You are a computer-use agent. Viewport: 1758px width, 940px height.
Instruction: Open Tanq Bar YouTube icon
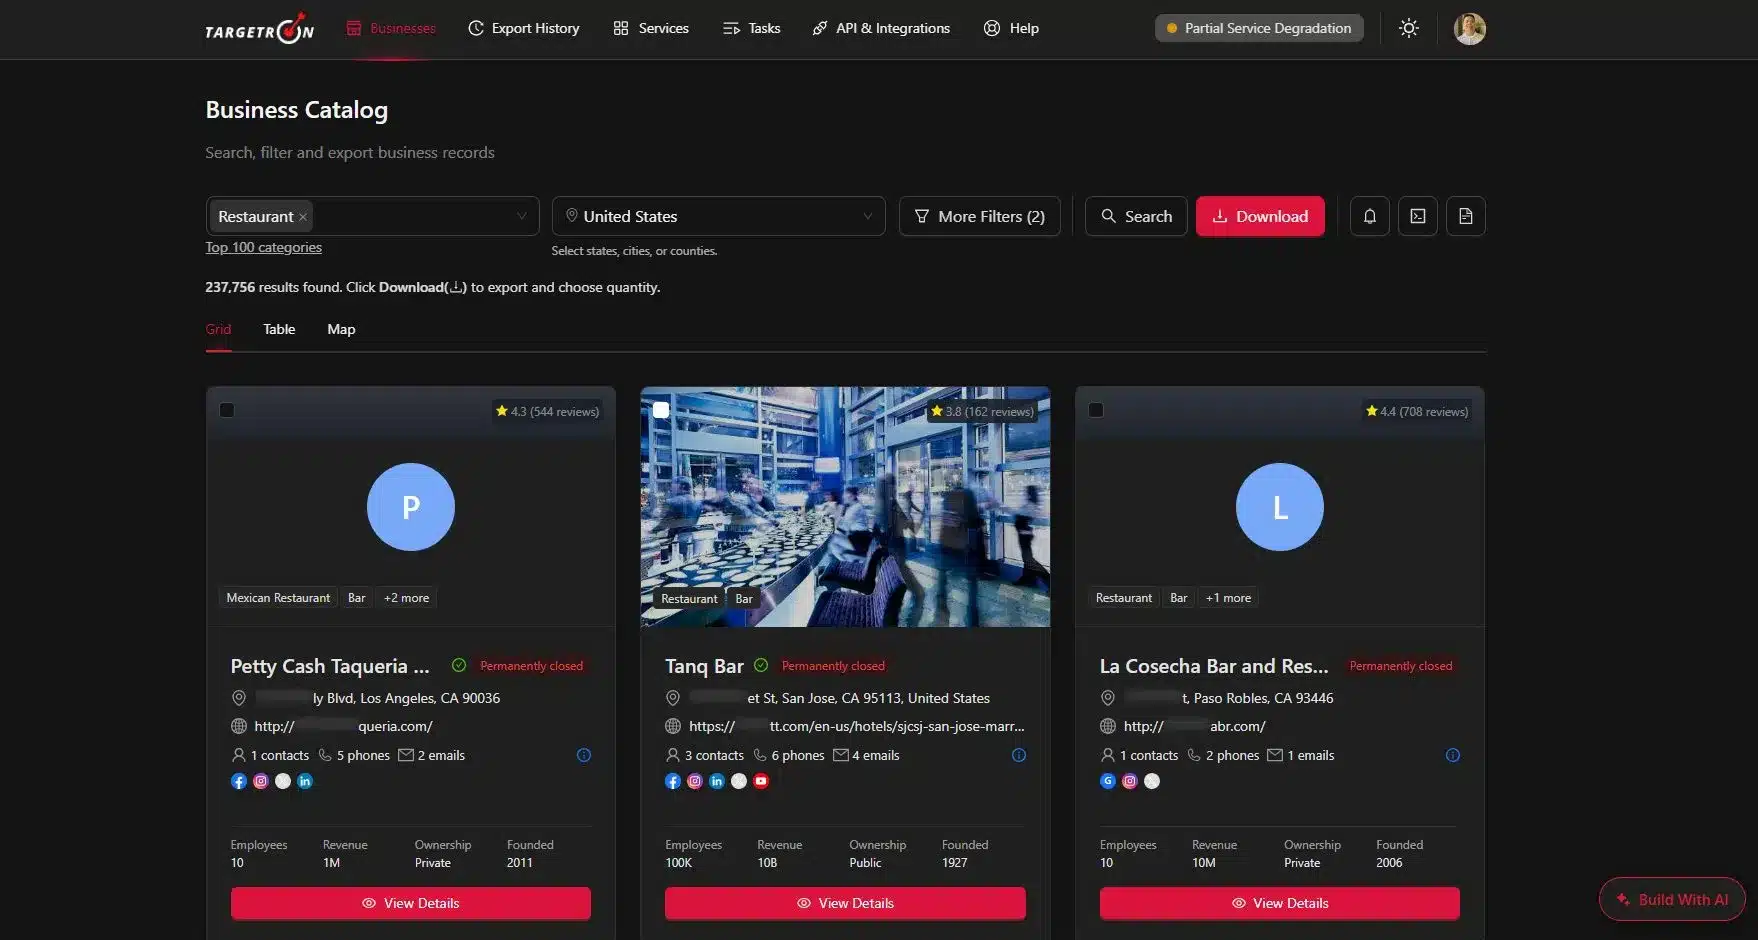click(x=761, y=782)
